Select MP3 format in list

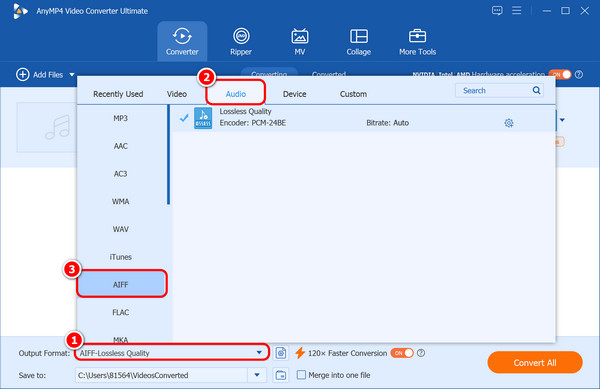click(x=121, y=118)
